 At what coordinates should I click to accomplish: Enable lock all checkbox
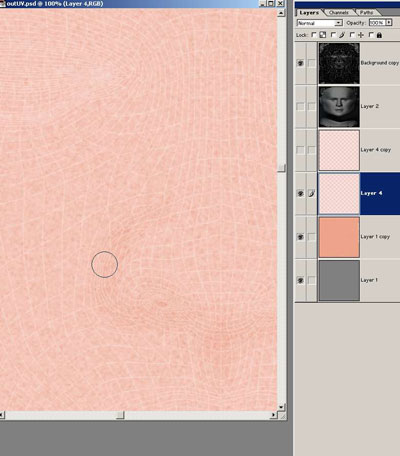(x=371, y=35)
